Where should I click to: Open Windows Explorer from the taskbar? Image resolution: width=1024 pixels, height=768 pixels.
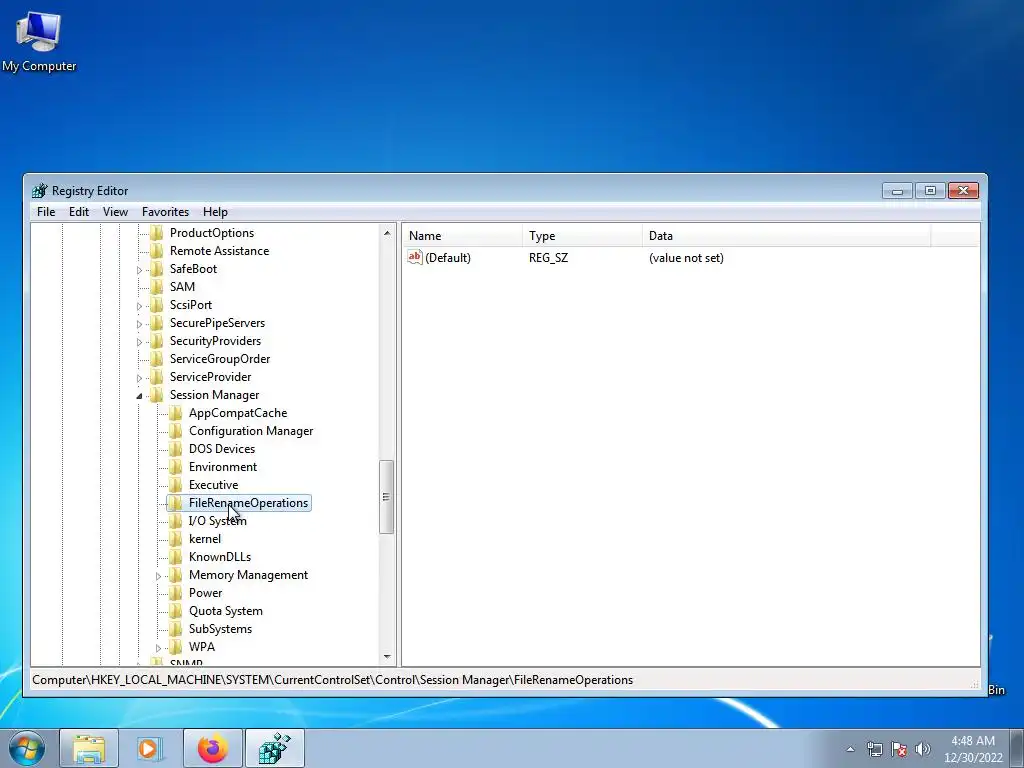pyautogui.click(x=89, y=748)
